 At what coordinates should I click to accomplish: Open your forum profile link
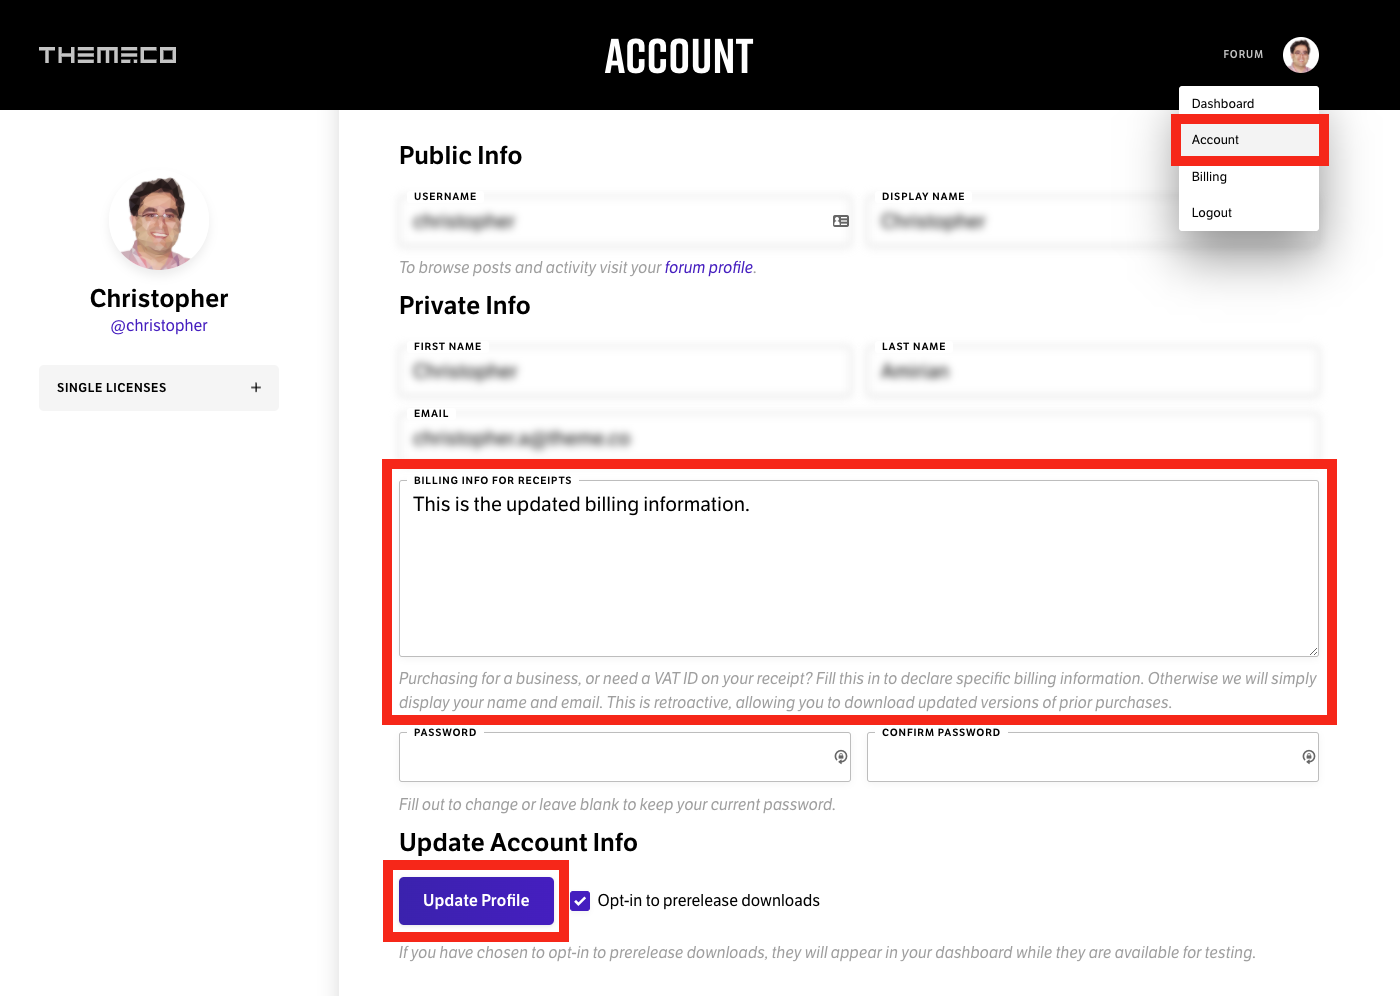click(708, 267)
